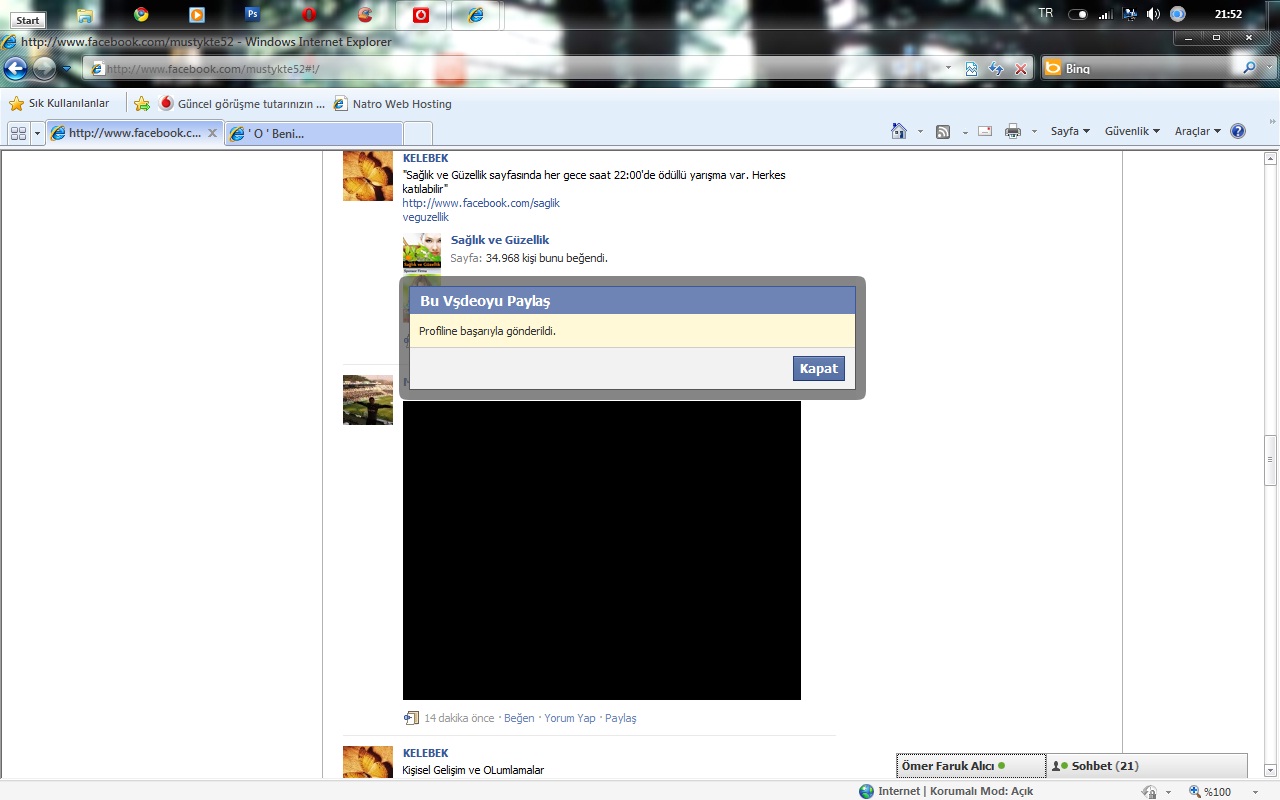Click the add to favorites bar star icon
The height and width of the screenshot is (800, 1280).
coord(142,103)
